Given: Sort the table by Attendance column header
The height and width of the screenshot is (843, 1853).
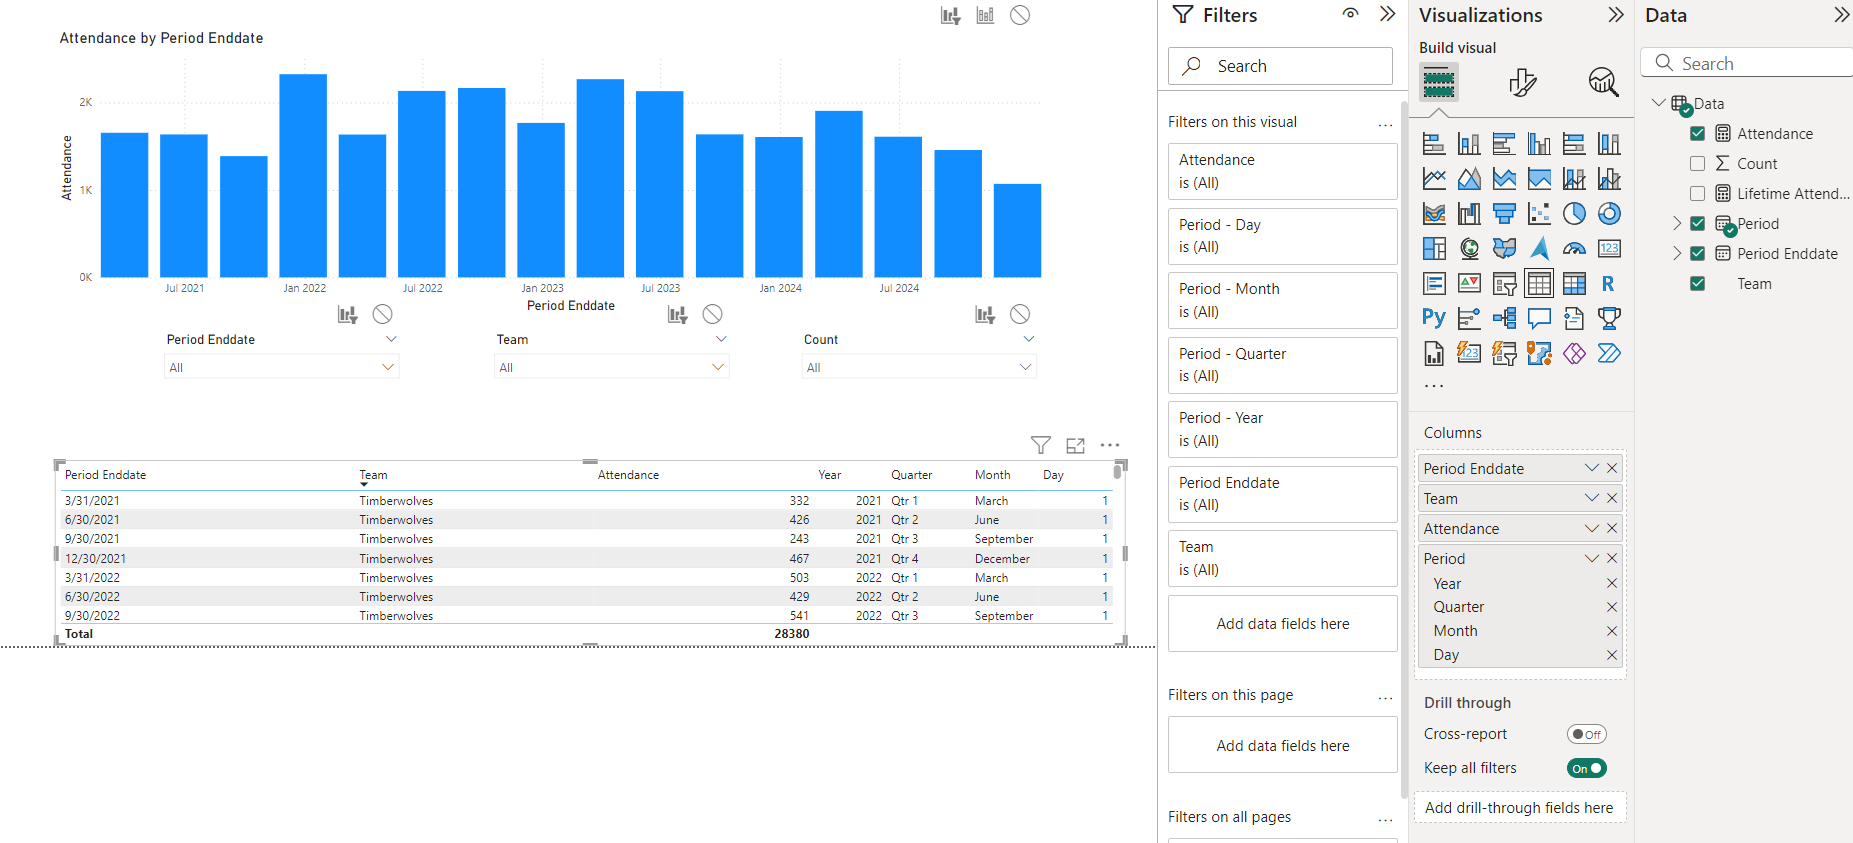Looking at the screenshot, I should click(628, 475).
